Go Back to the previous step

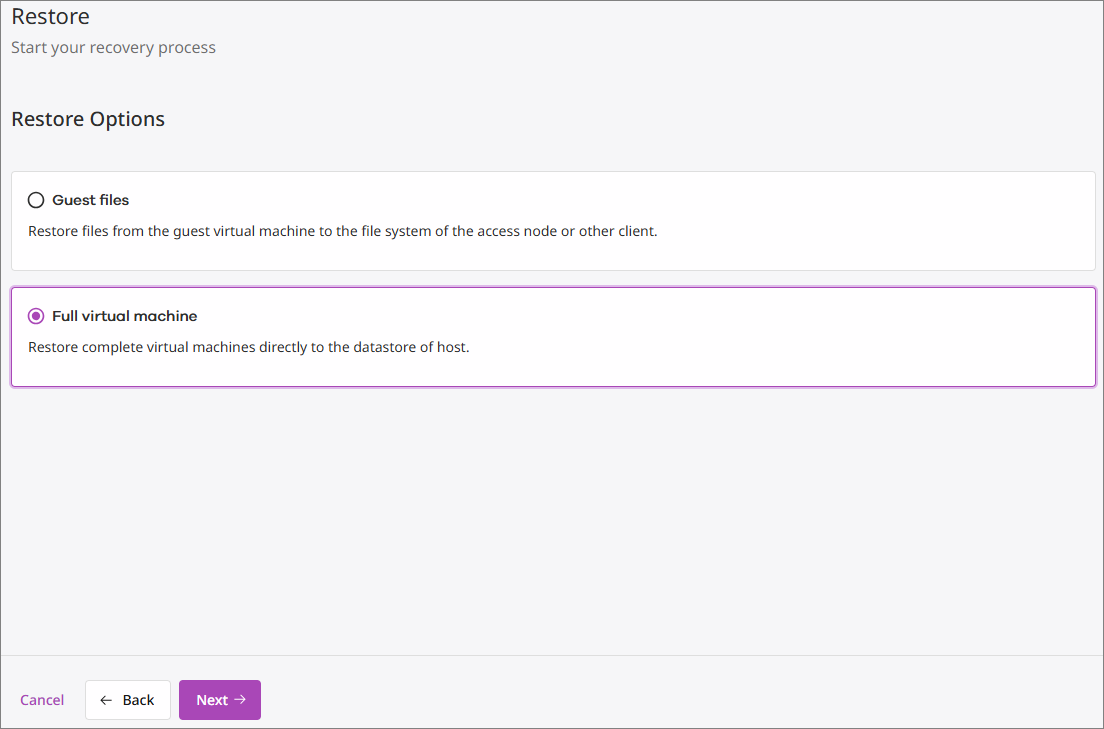(x=127, y=700)
